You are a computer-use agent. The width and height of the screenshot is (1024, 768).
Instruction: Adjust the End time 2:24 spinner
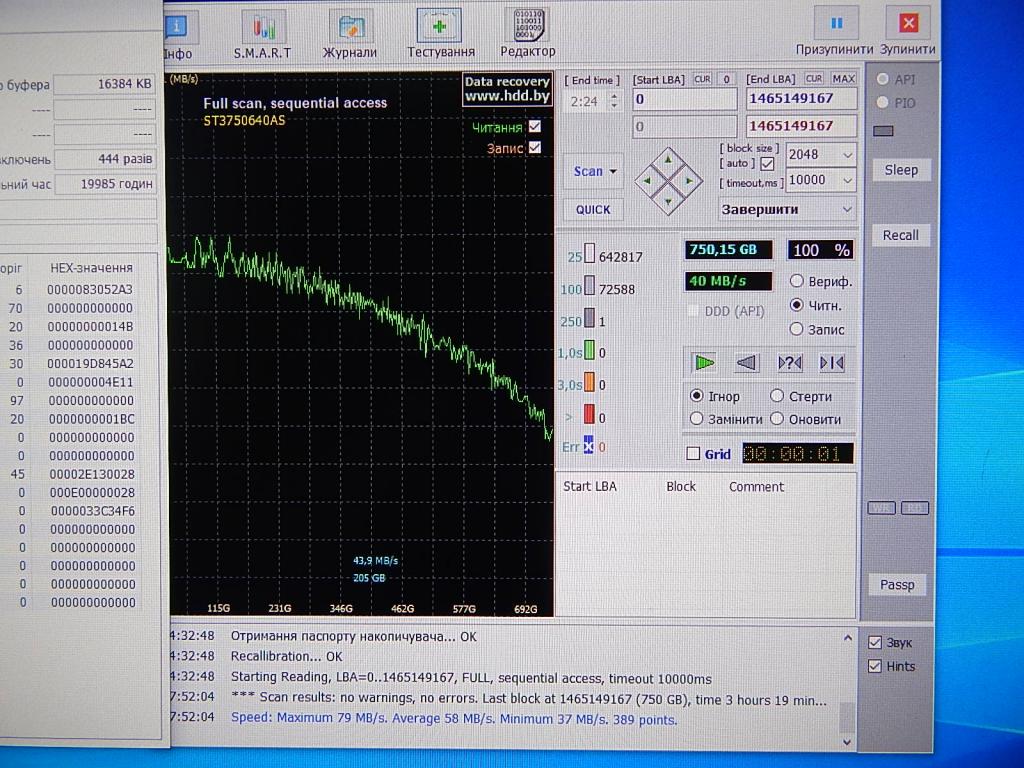(x=614, y=101)
